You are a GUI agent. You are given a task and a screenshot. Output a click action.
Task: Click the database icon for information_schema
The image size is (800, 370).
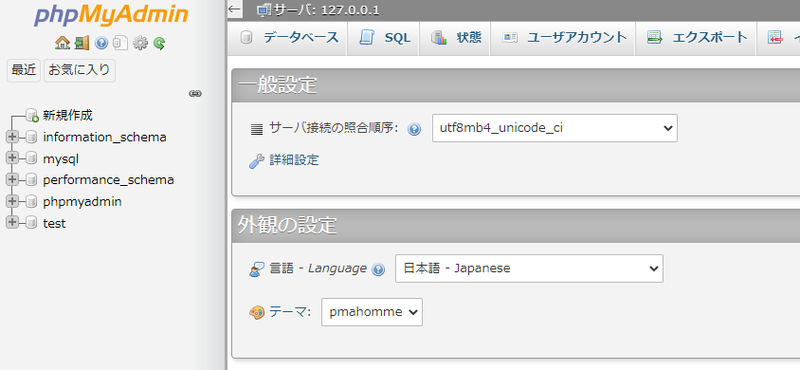31,137
